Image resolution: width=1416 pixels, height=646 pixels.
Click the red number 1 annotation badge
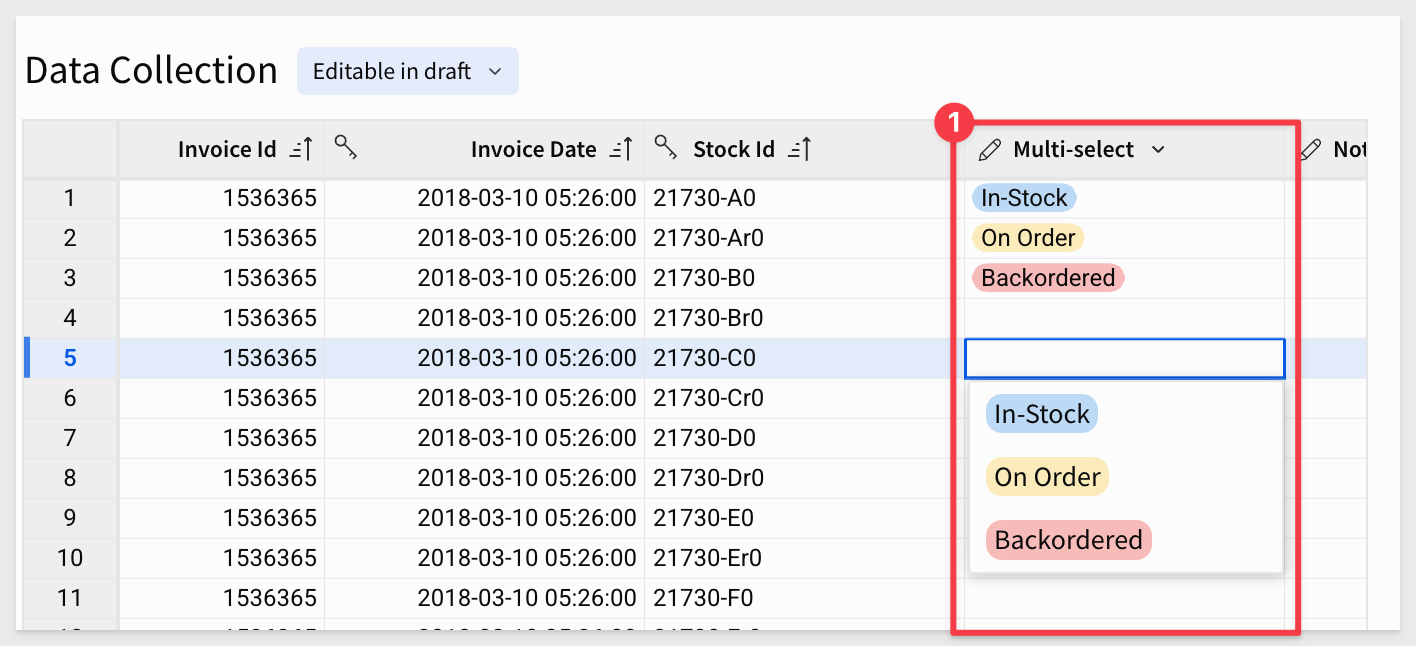coord(953,123)
